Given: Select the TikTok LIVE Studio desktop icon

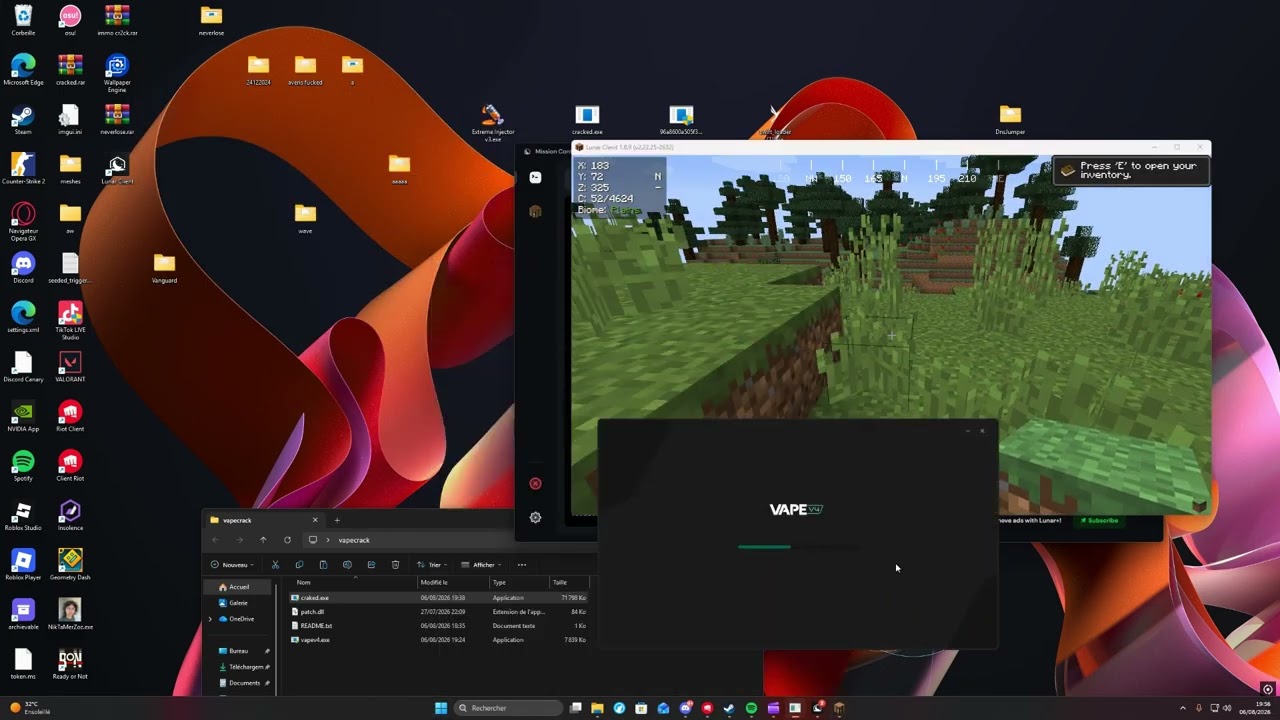Looking at the screenshot, I should pos(70,321).
